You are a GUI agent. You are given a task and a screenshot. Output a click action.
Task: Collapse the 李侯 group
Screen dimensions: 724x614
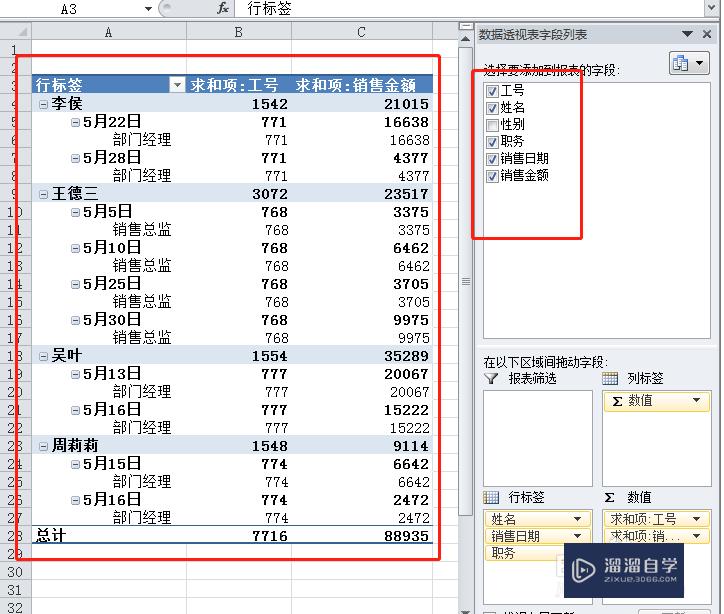43,104
